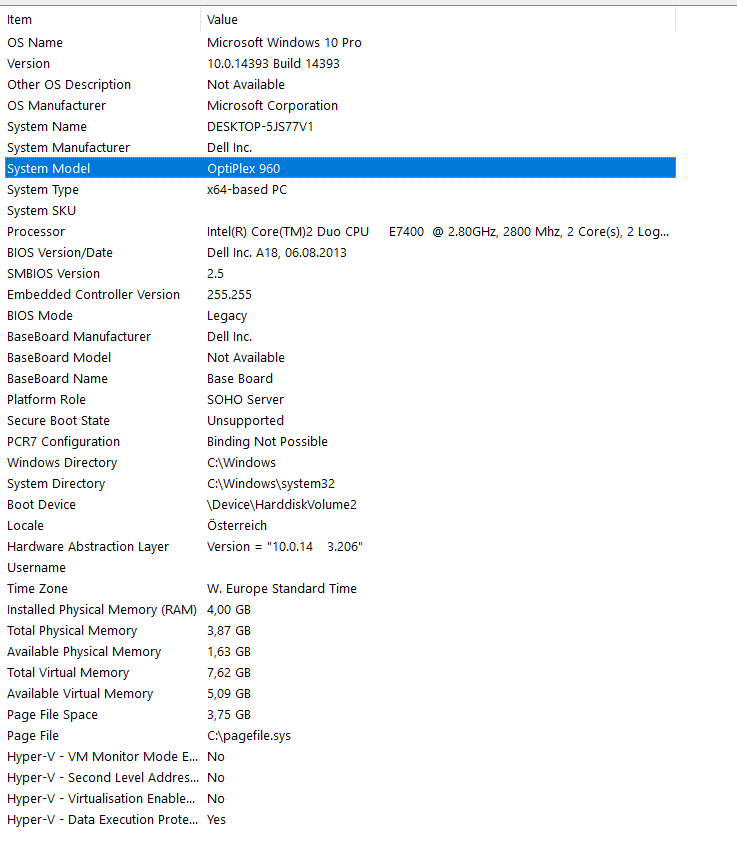Click the value OptiPlex 960
Viewport: 737px width, 868px height.
(x=244, y=169)
